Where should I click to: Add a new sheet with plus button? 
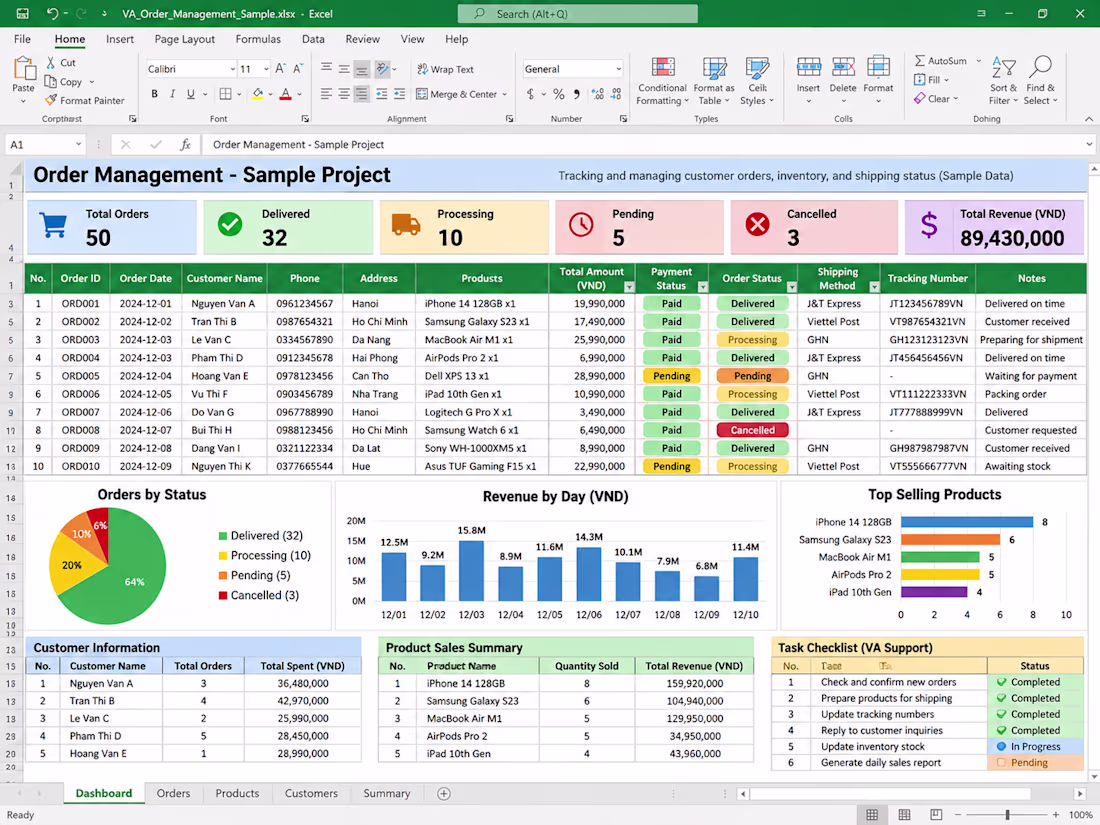[x=443, y=793]
